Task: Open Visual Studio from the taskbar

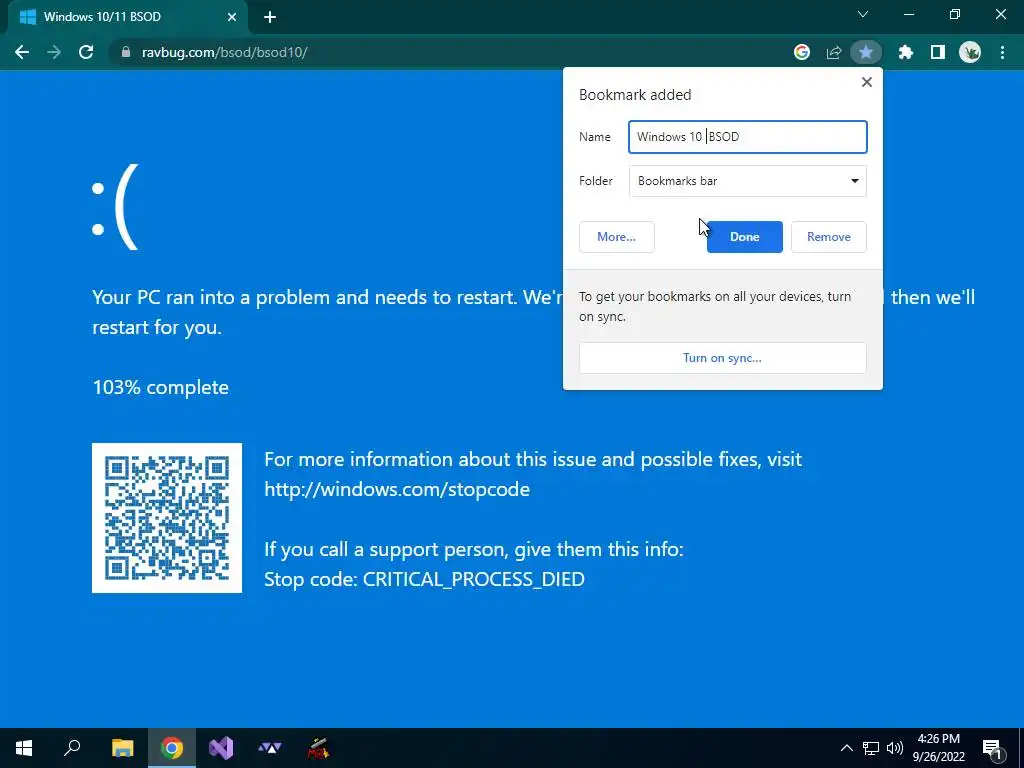Action: [x=221, y=748]
